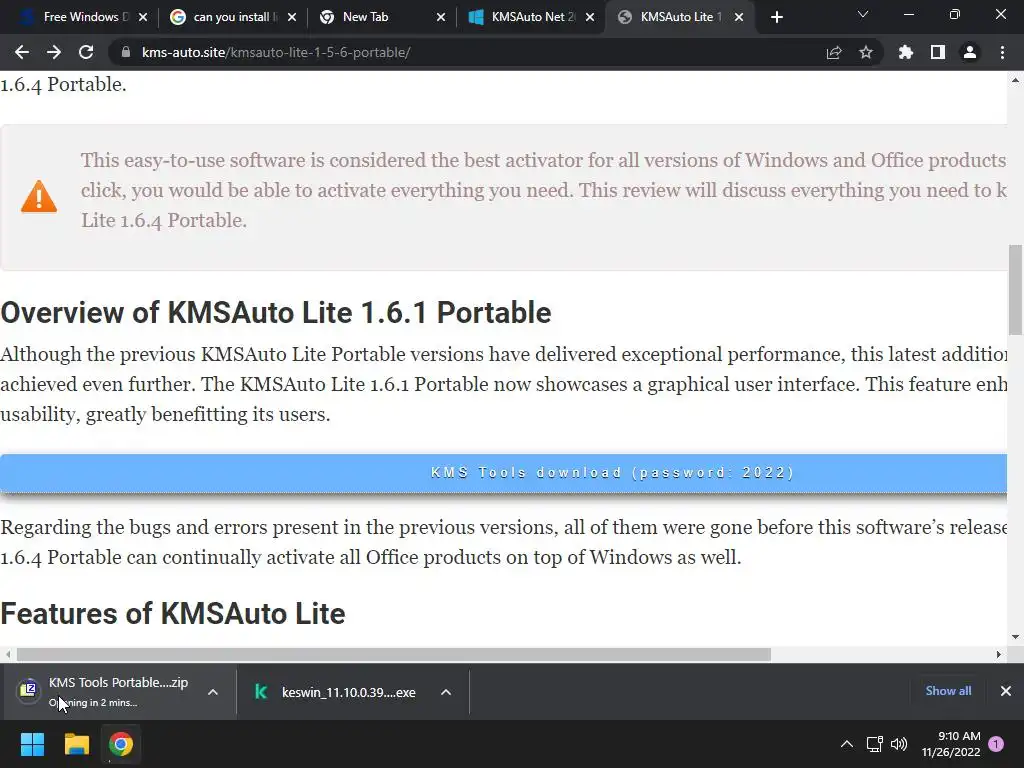Click the vertical scrollbar thumb
The image size is (1024, 768).
(x=1015, y=289)
